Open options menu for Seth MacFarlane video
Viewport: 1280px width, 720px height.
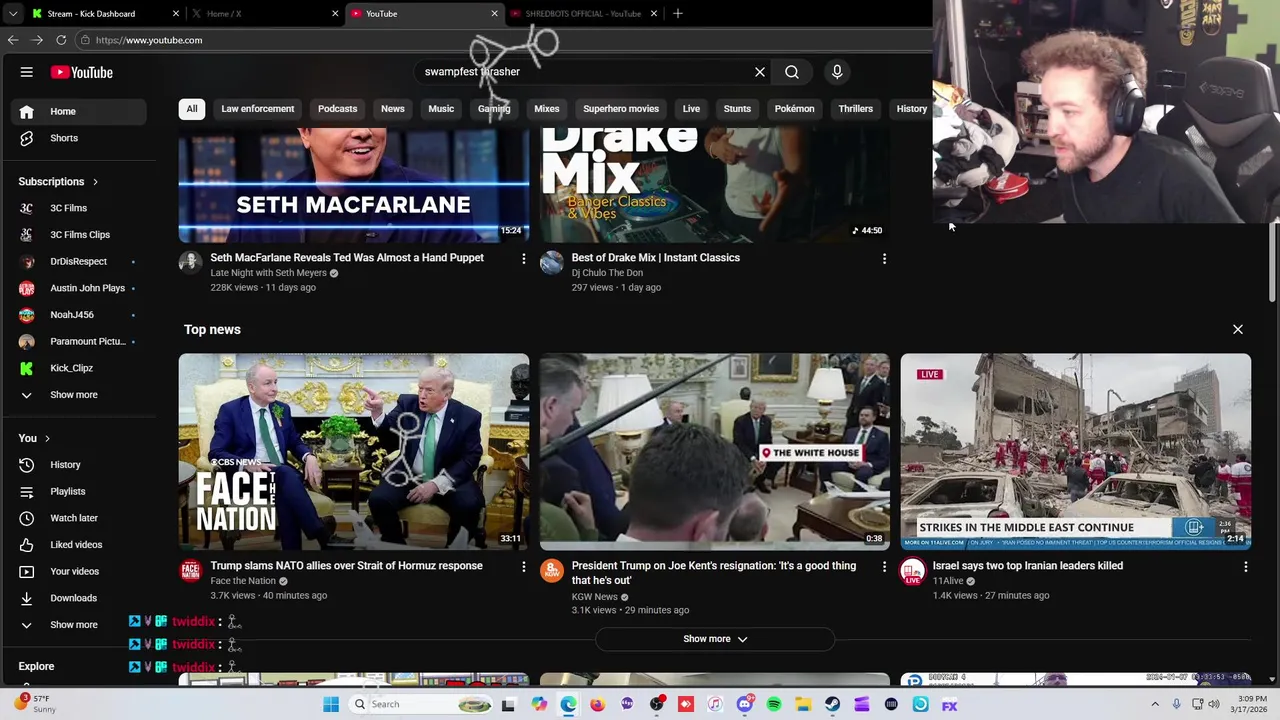(x=523, y=259)
